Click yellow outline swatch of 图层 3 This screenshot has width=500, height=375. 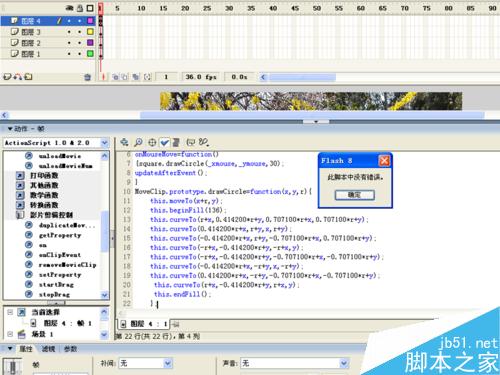(x=90, y=32)
